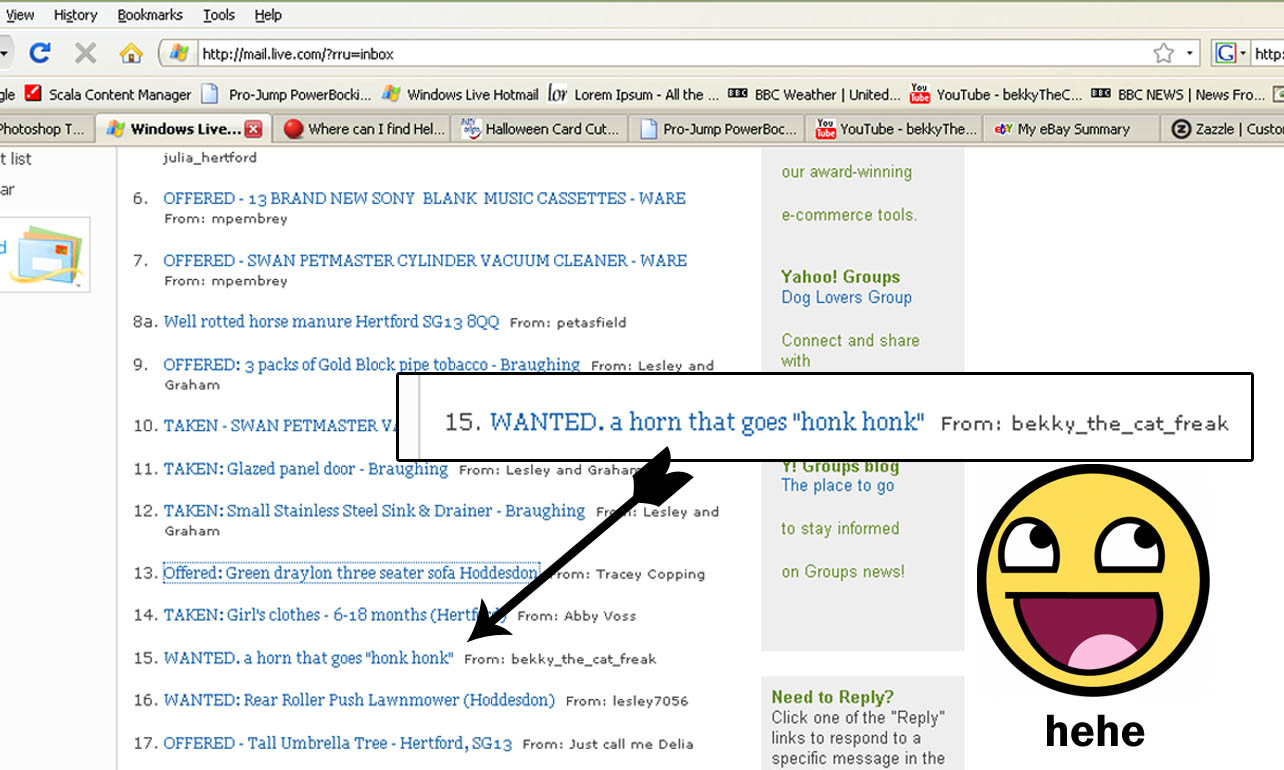This screenshot has width=1284, height=770.
Task: Open the Bookmarks menu
Action: point(150,15)
